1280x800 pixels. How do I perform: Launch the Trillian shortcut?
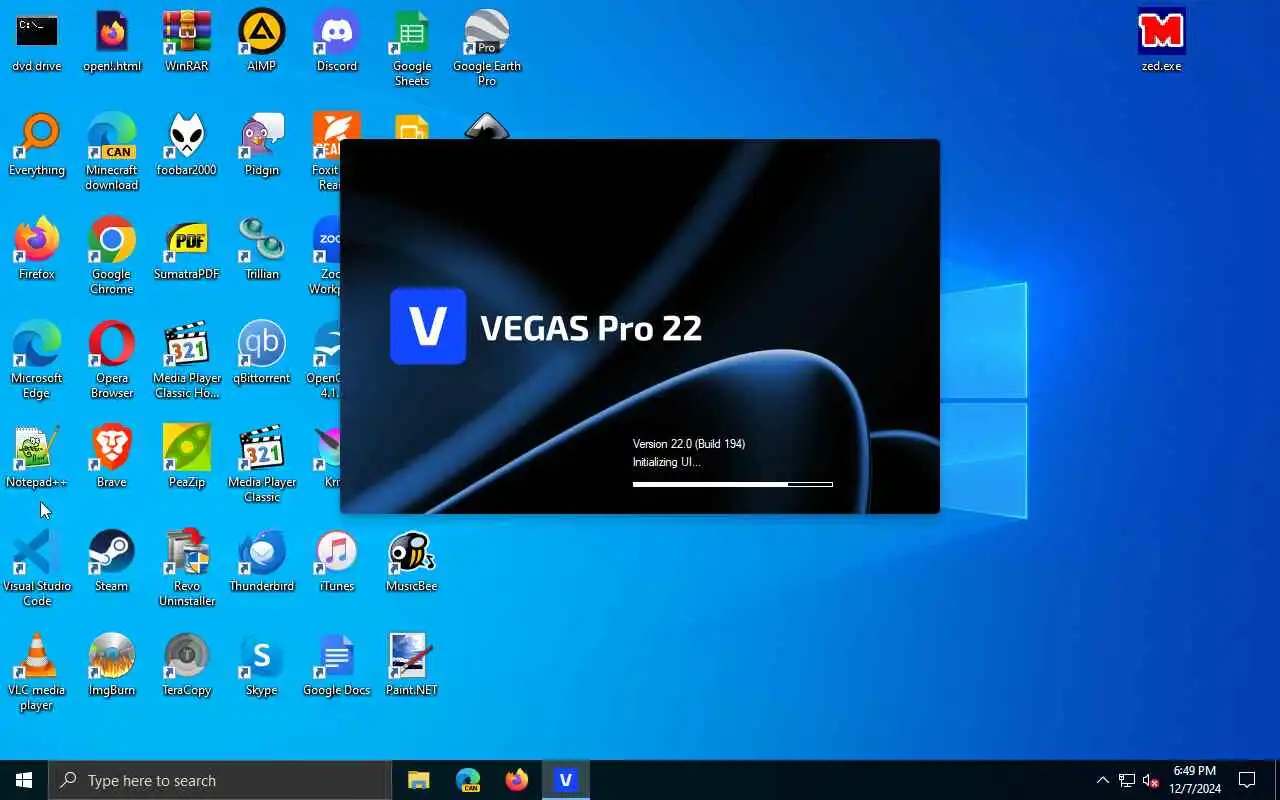[x=262, y=249]
